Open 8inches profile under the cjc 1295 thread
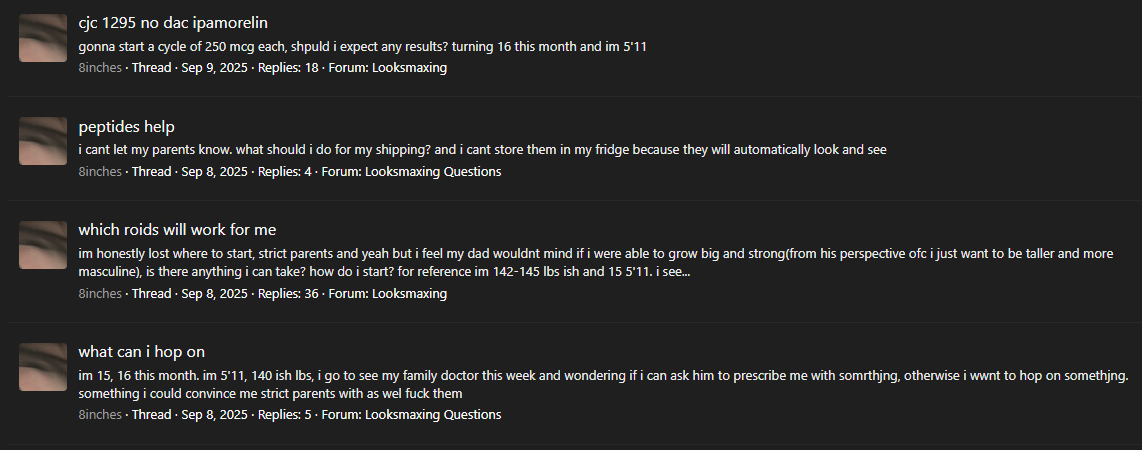The width and height of the screenshot is (1142, 450). 100,68
